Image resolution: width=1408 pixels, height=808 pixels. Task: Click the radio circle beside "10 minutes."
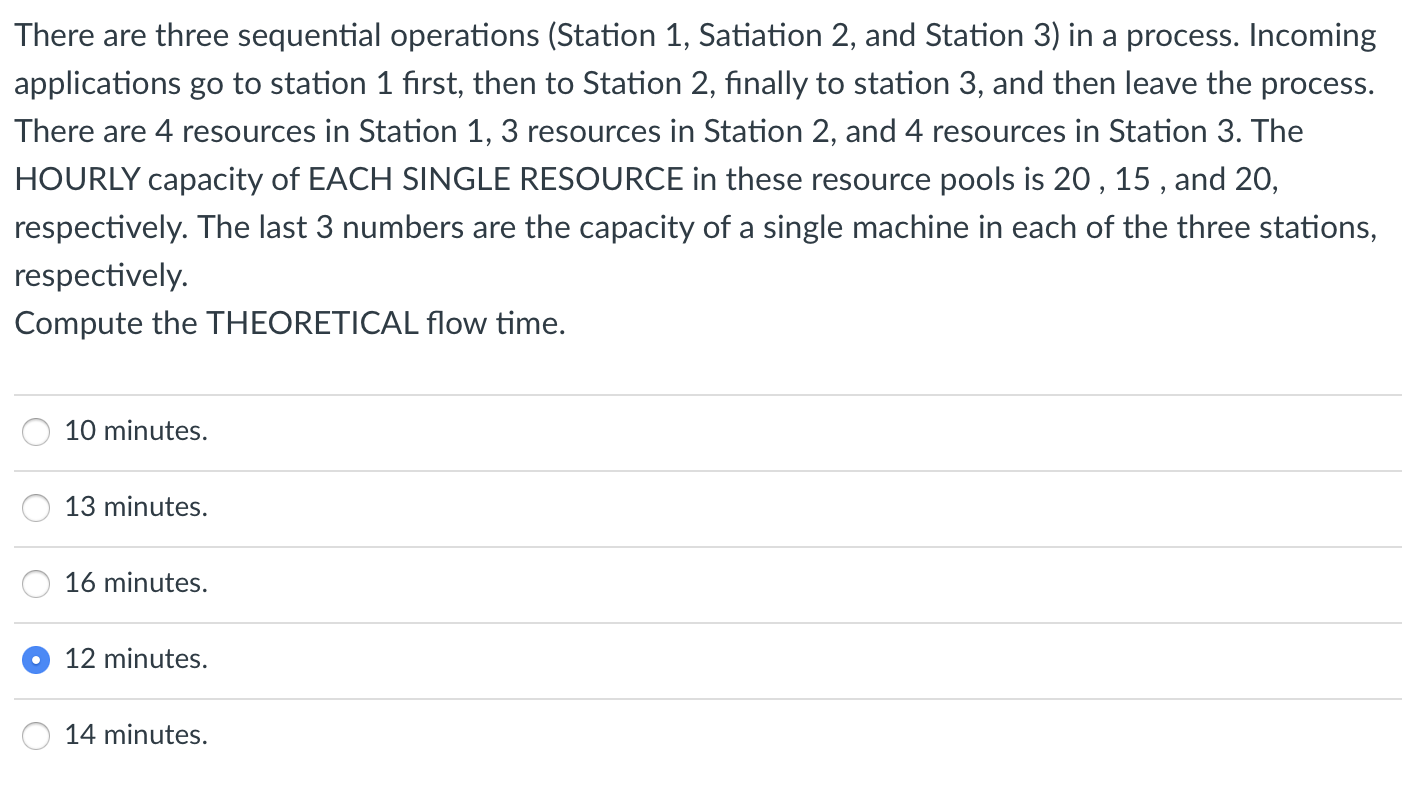[36, 432]
